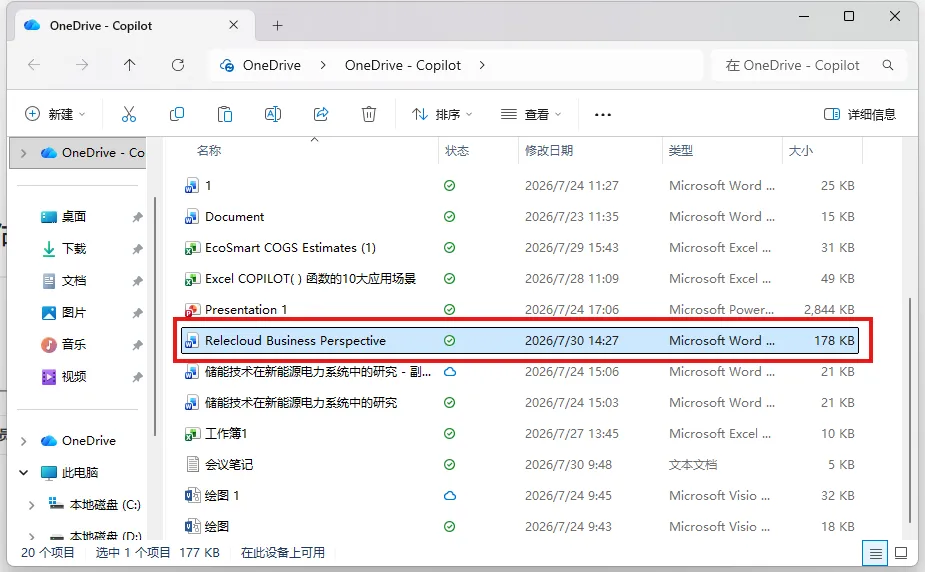Click the Copy icon in toolbar

tap(177, 114)
